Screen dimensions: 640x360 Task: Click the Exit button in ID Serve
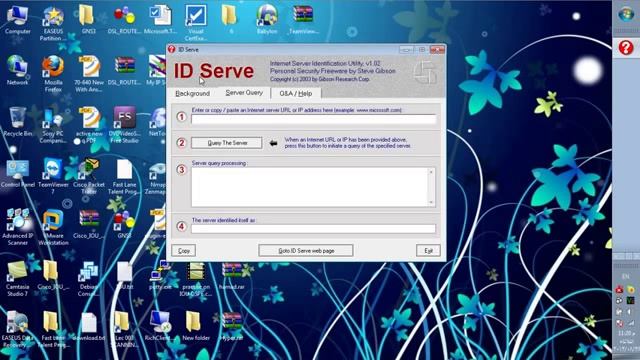click(x=428, y=251)
